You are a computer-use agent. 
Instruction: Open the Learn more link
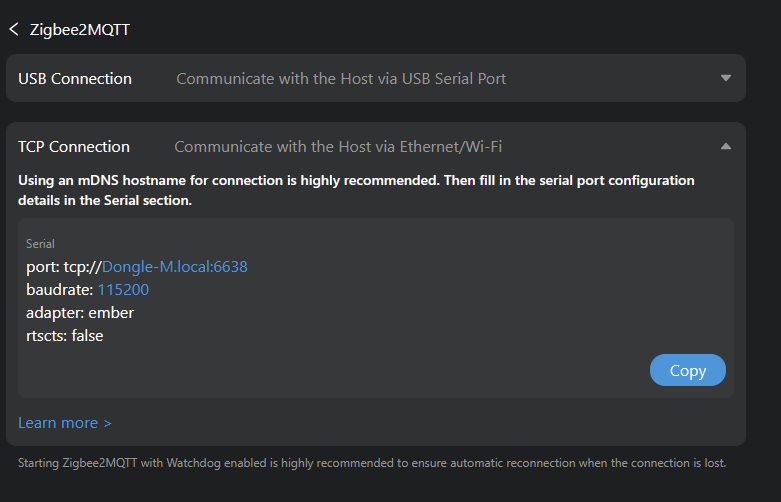65,423
